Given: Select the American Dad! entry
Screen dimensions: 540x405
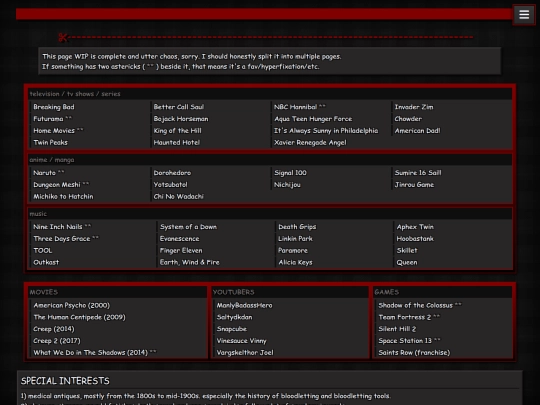Looking at the screenshot, I should [x=417, y=131].
